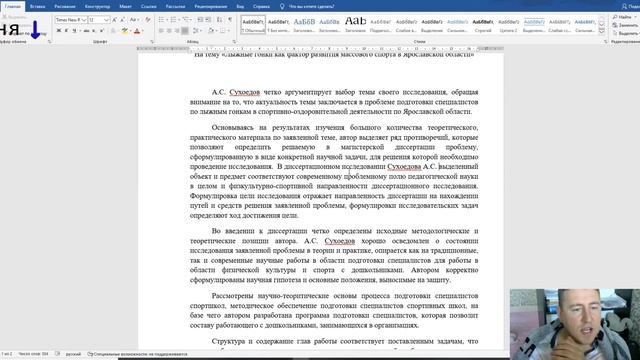This screenshot has height=360, width=640.
Task: Select the Без интервала style
Action: 279,24
